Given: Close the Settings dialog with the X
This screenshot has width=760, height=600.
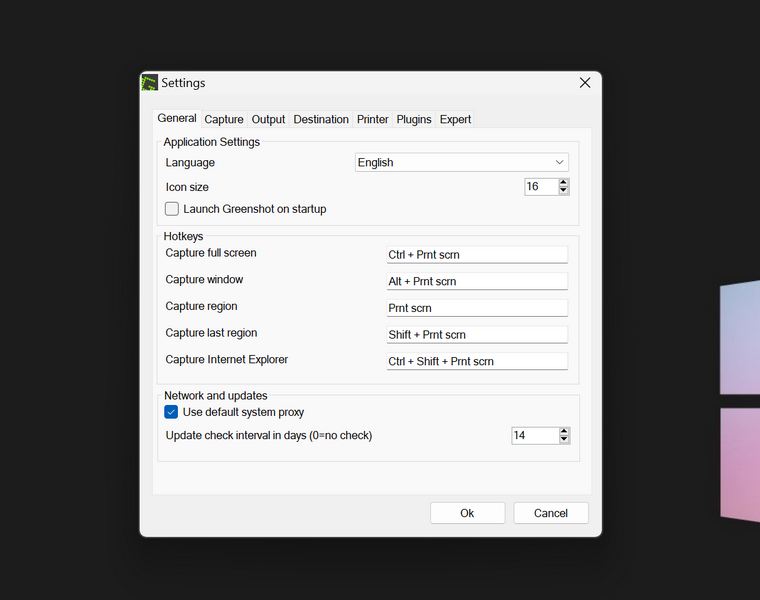Looking at the screenshot, I should pyautogui.click(x=585, y=83).
